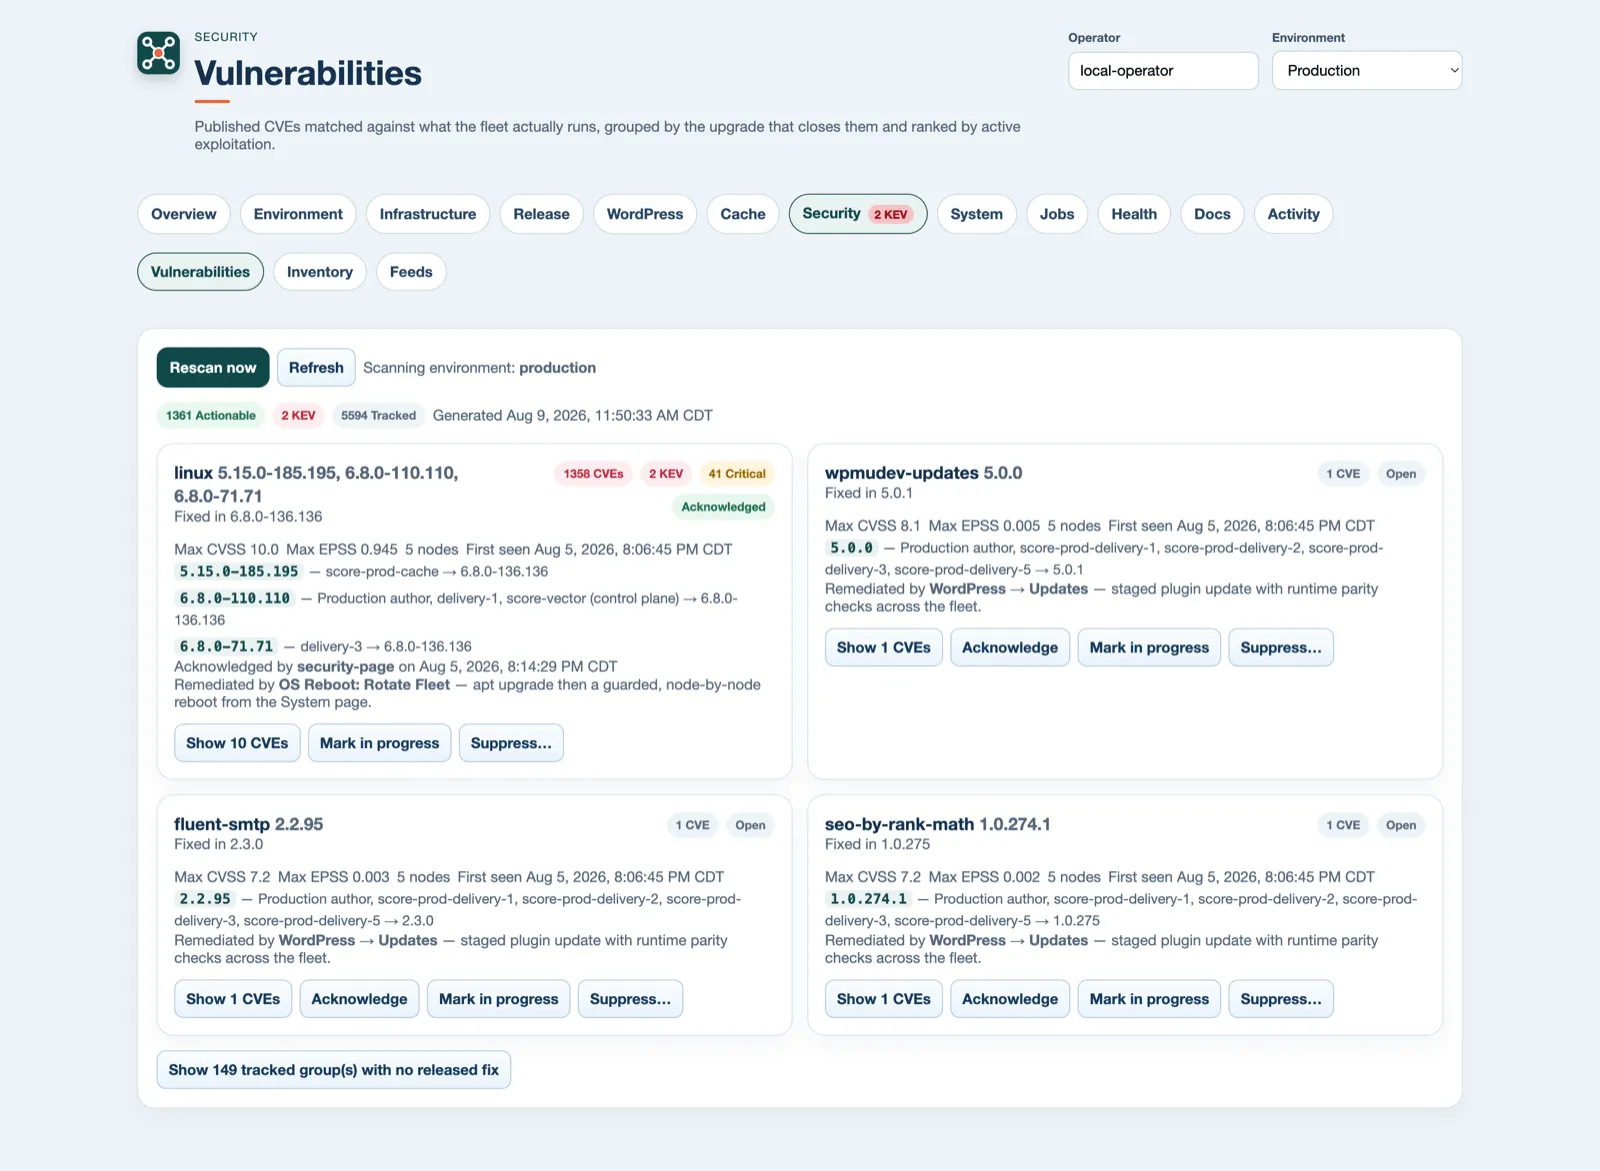Click the Vulnerabilities page heading
The height and width of the screenshot is (1171, 1600).
[308, 73]
